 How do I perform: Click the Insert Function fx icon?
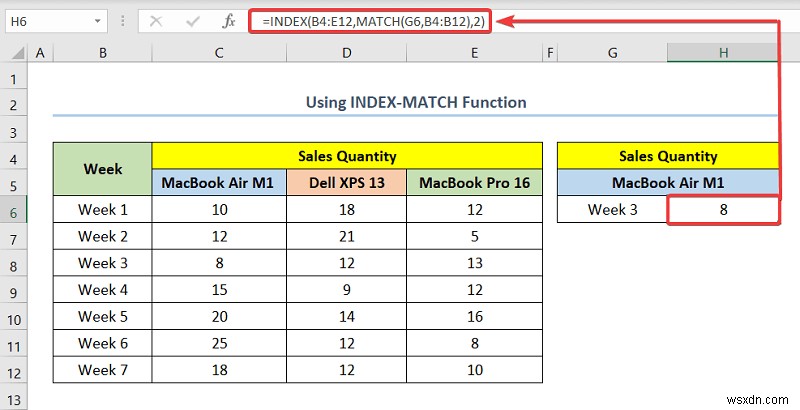click(229, 21)
